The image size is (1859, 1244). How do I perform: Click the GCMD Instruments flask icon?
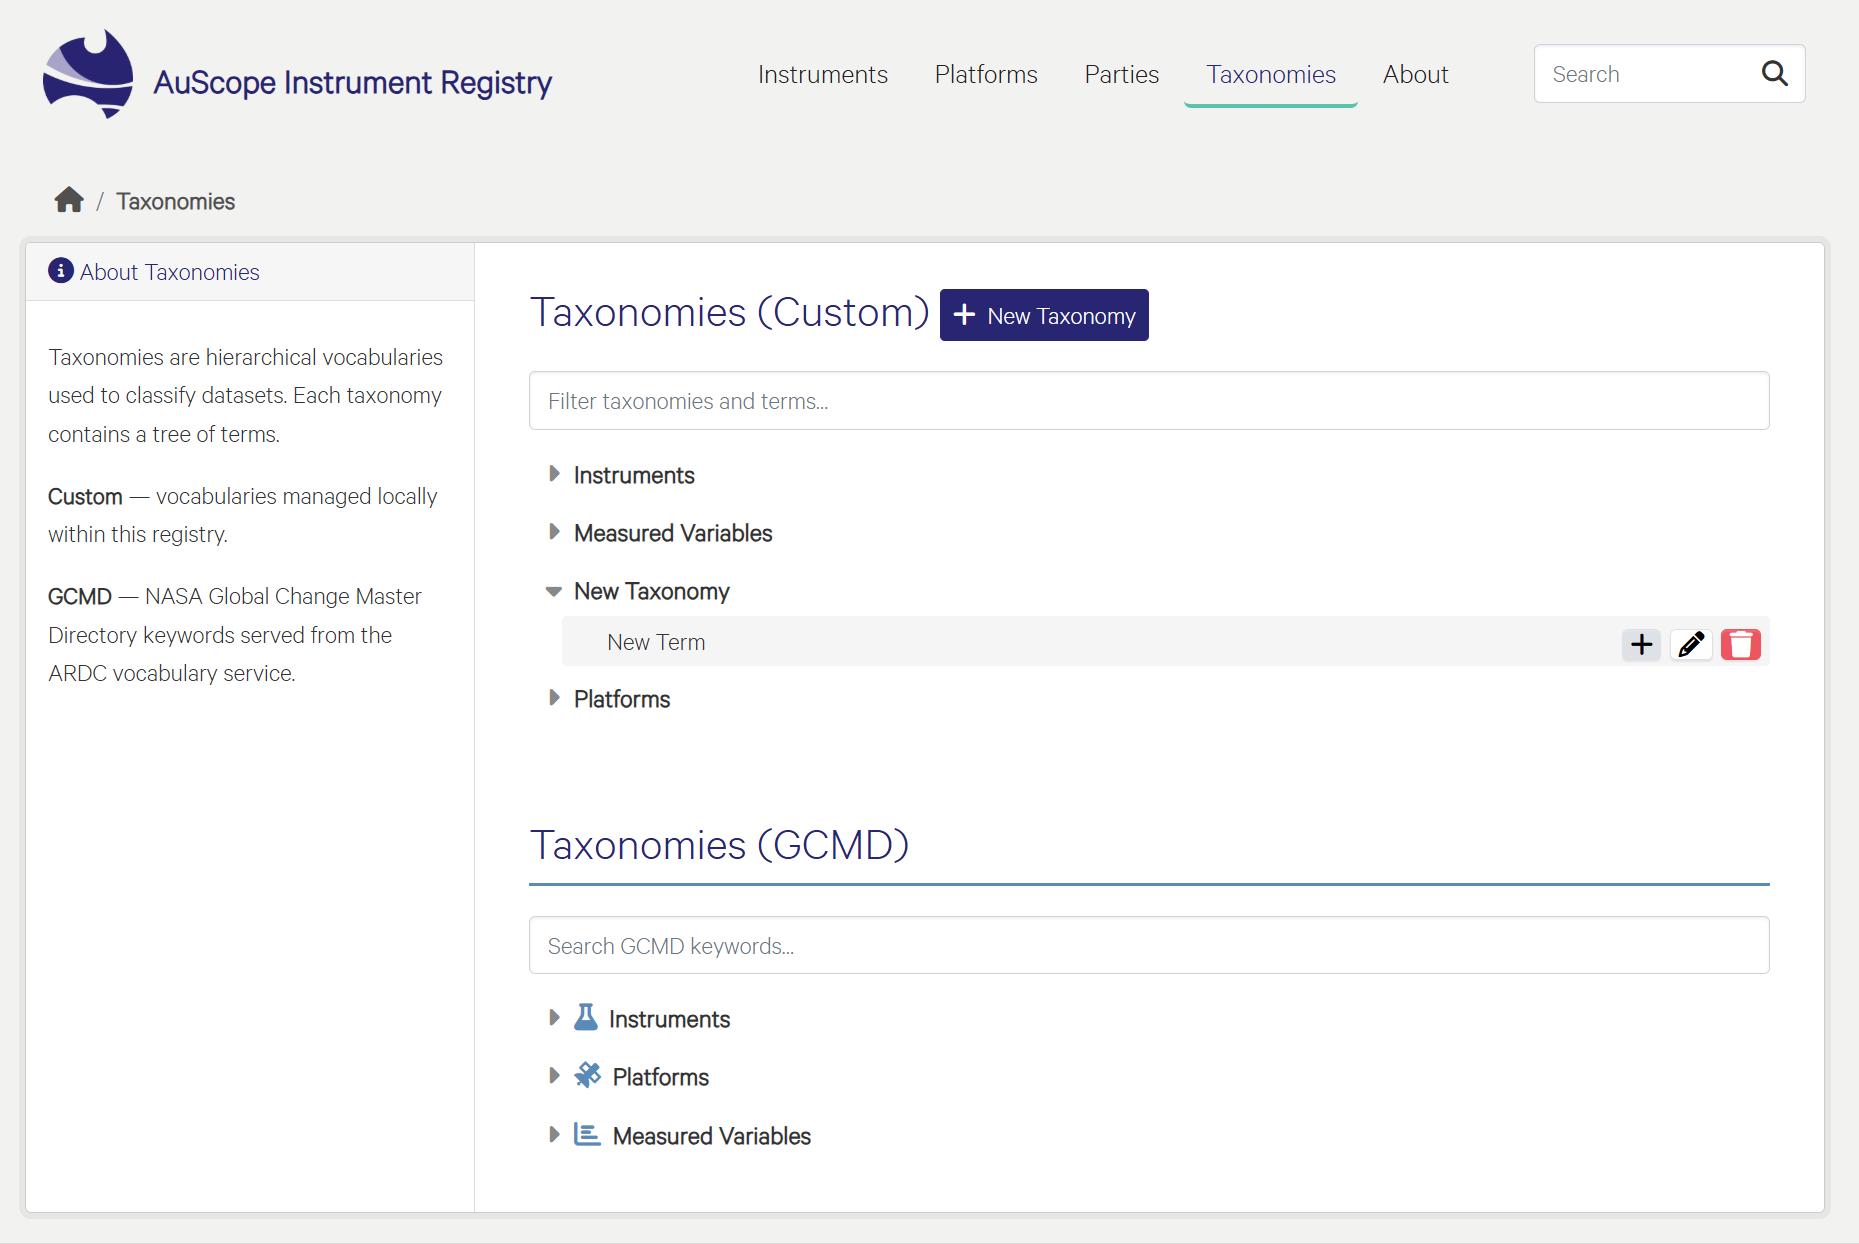[586, 1017]
